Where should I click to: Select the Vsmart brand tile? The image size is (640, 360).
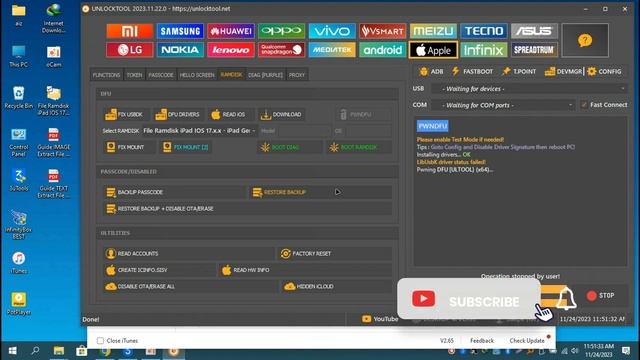click(382, 31)
